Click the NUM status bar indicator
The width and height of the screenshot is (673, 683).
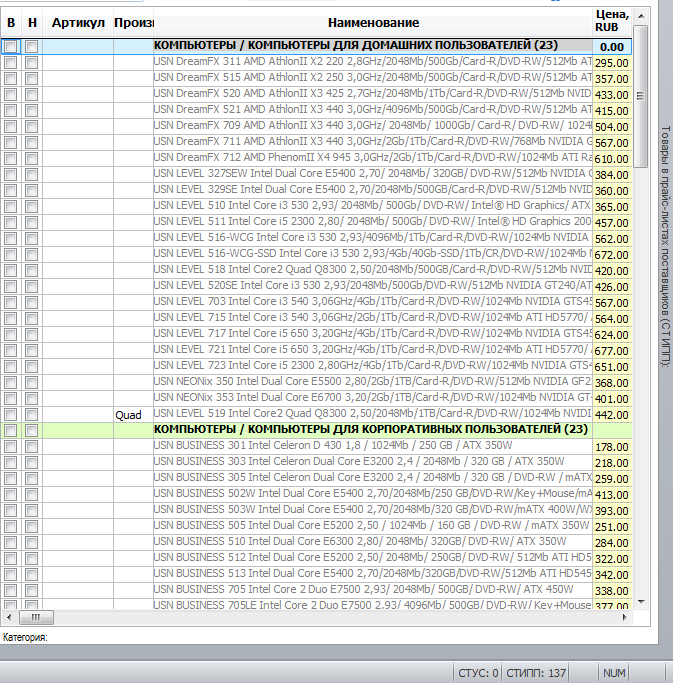tap(614, 673)
